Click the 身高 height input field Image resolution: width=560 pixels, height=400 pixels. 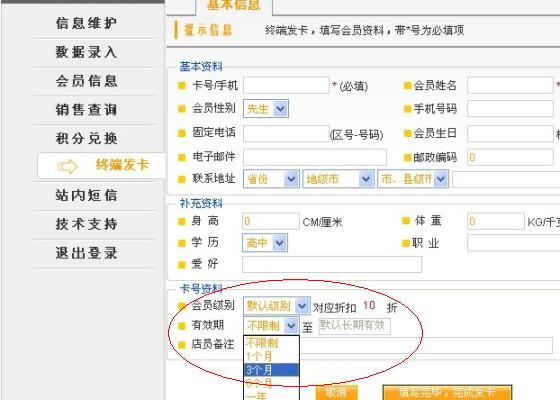click(271, 221)
